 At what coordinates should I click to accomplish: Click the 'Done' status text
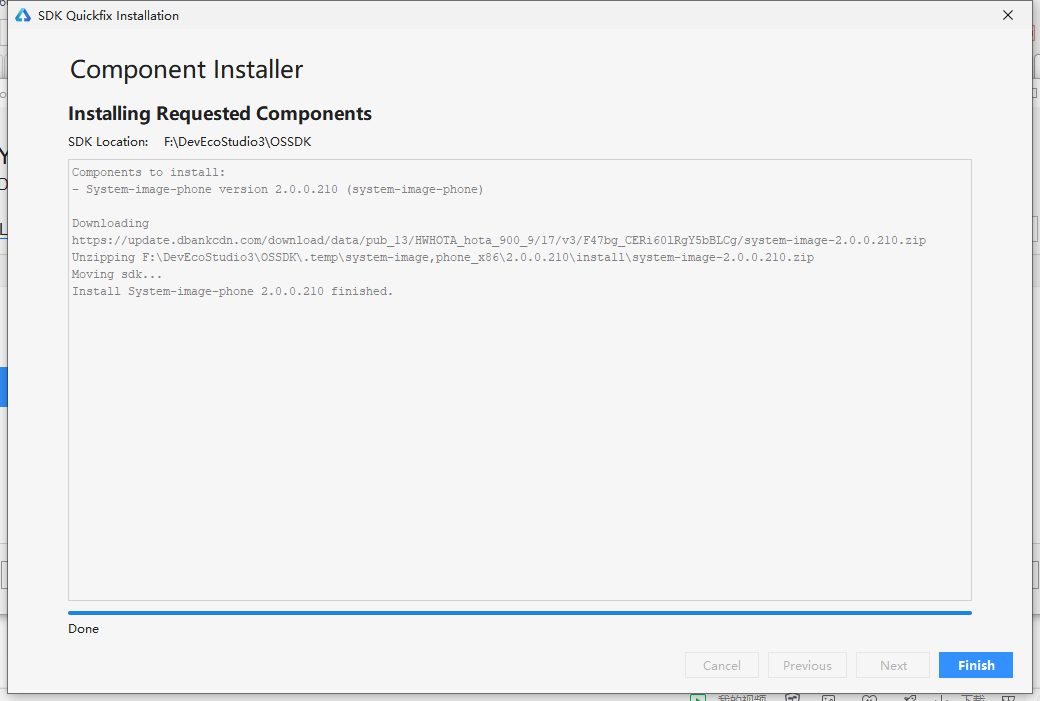[x=84, y=629]
